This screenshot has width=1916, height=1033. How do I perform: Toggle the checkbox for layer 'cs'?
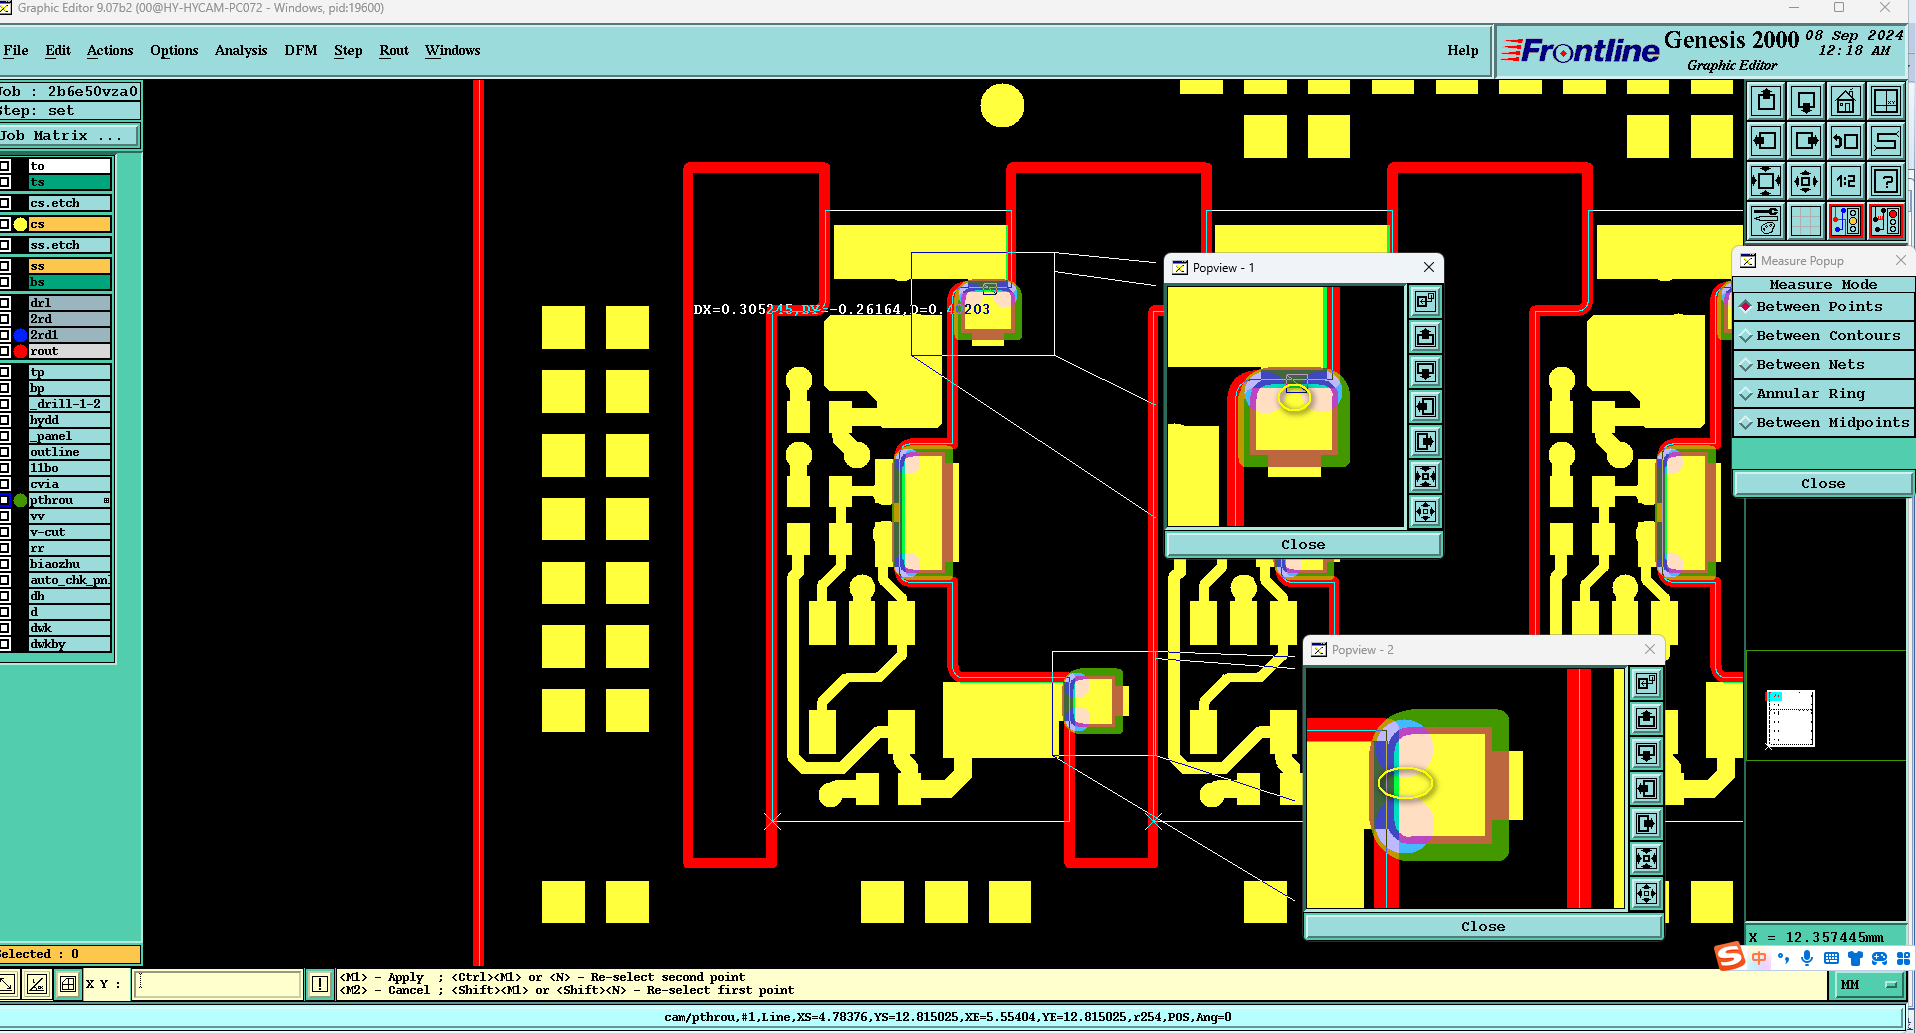point(5,224)
